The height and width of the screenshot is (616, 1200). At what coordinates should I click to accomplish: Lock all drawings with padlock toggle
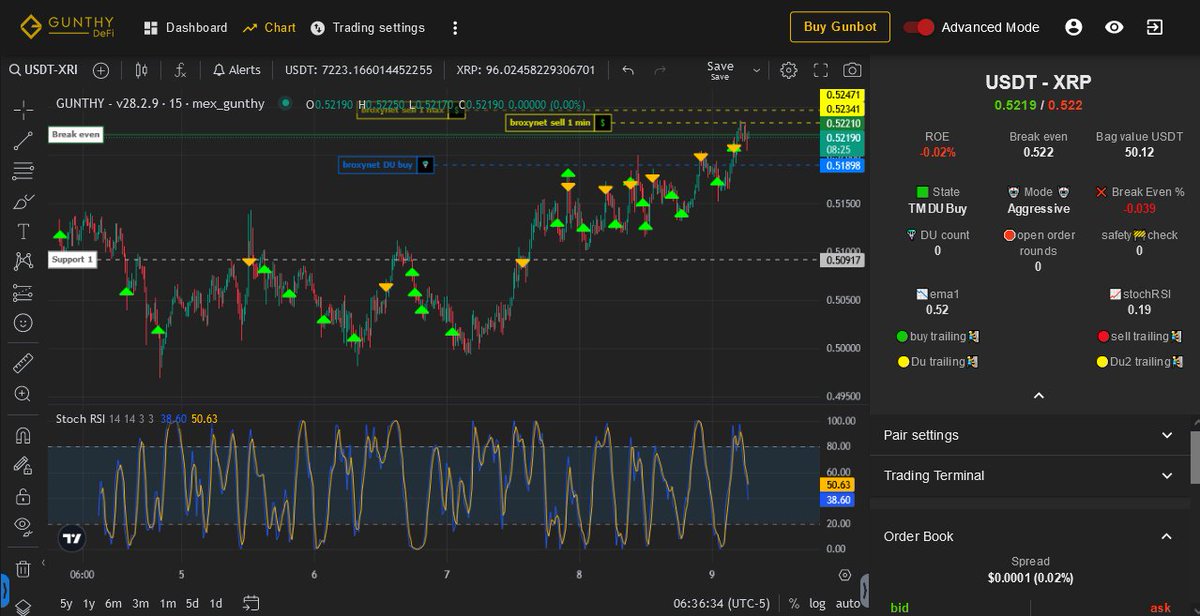click(22, 497)
